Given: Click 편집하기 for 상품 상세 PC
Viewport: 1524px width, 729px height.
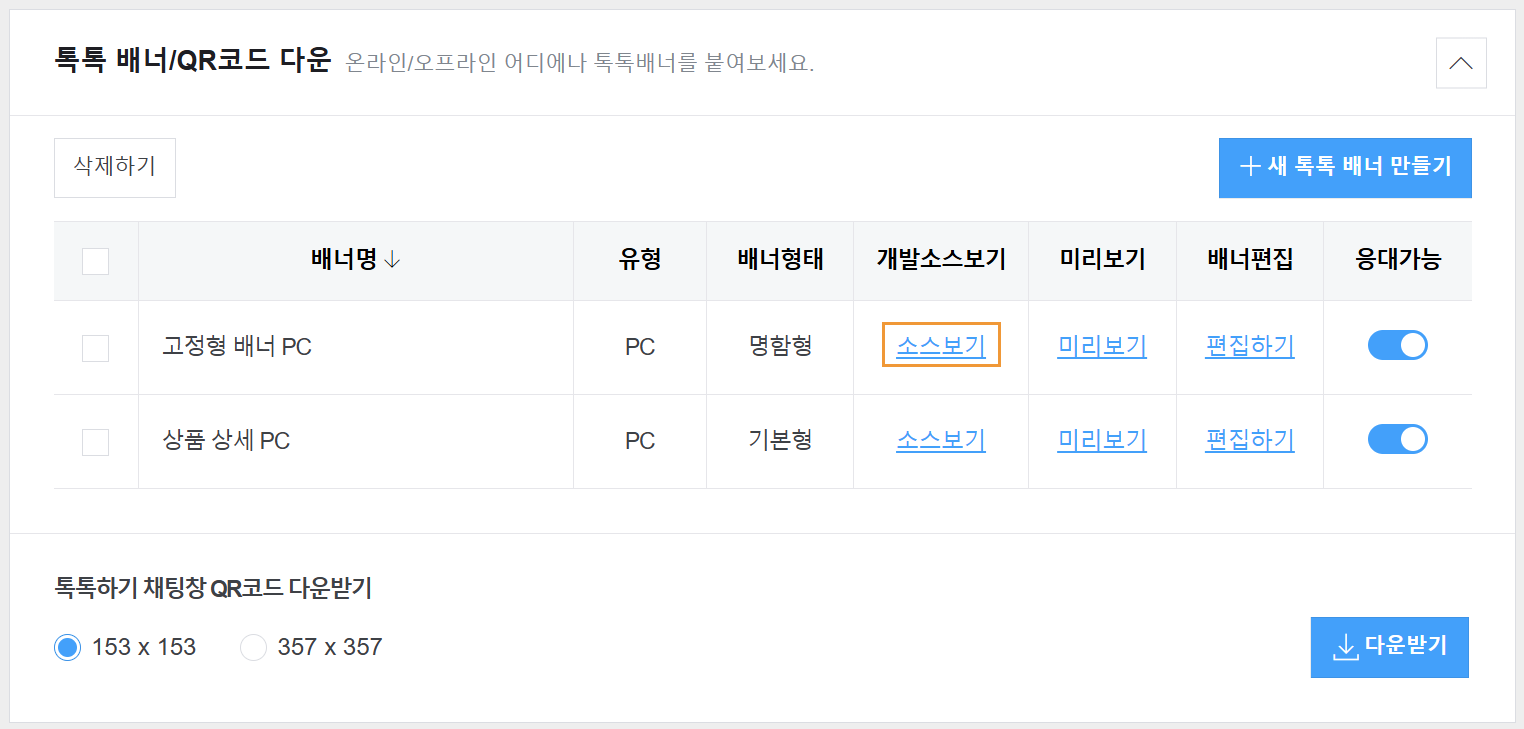Looking at the screenshot, I should point(1249,440).
